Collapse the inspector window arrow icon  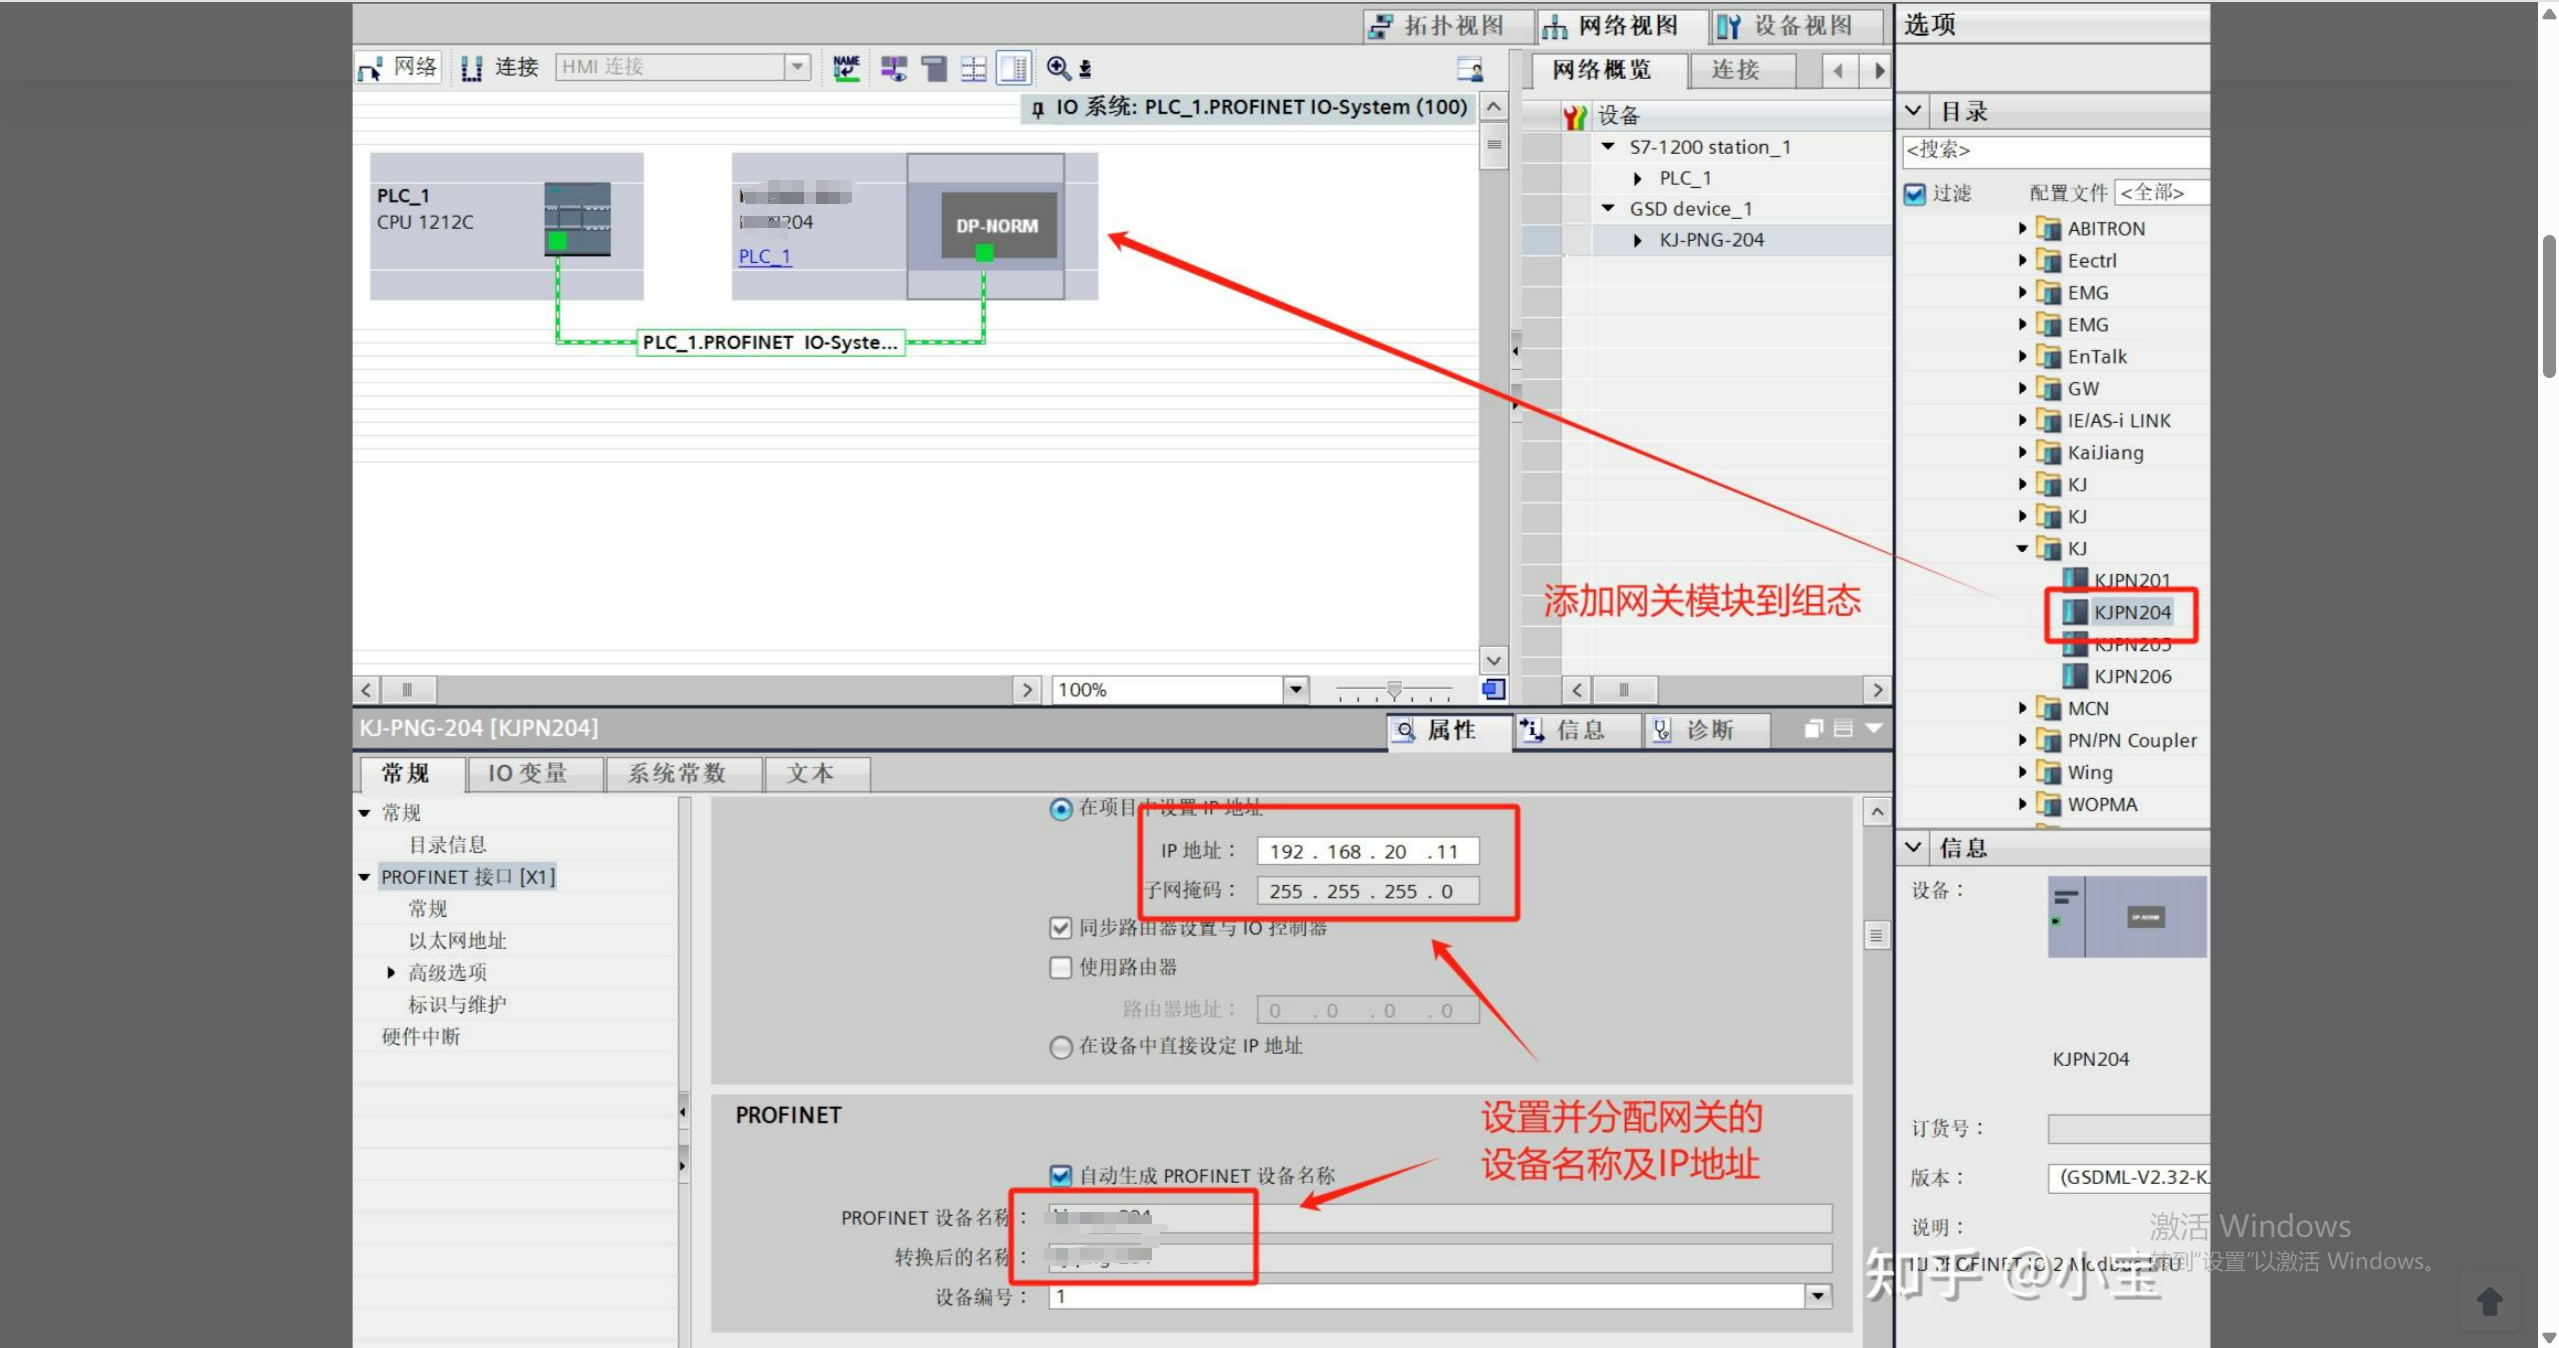pos(1874,728)
